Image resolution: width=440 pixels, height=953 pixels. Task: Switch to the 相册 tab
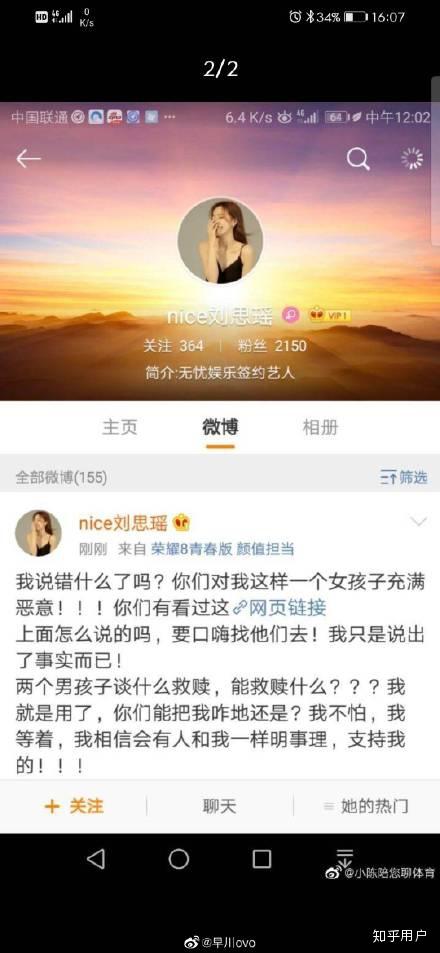point(320,428)
